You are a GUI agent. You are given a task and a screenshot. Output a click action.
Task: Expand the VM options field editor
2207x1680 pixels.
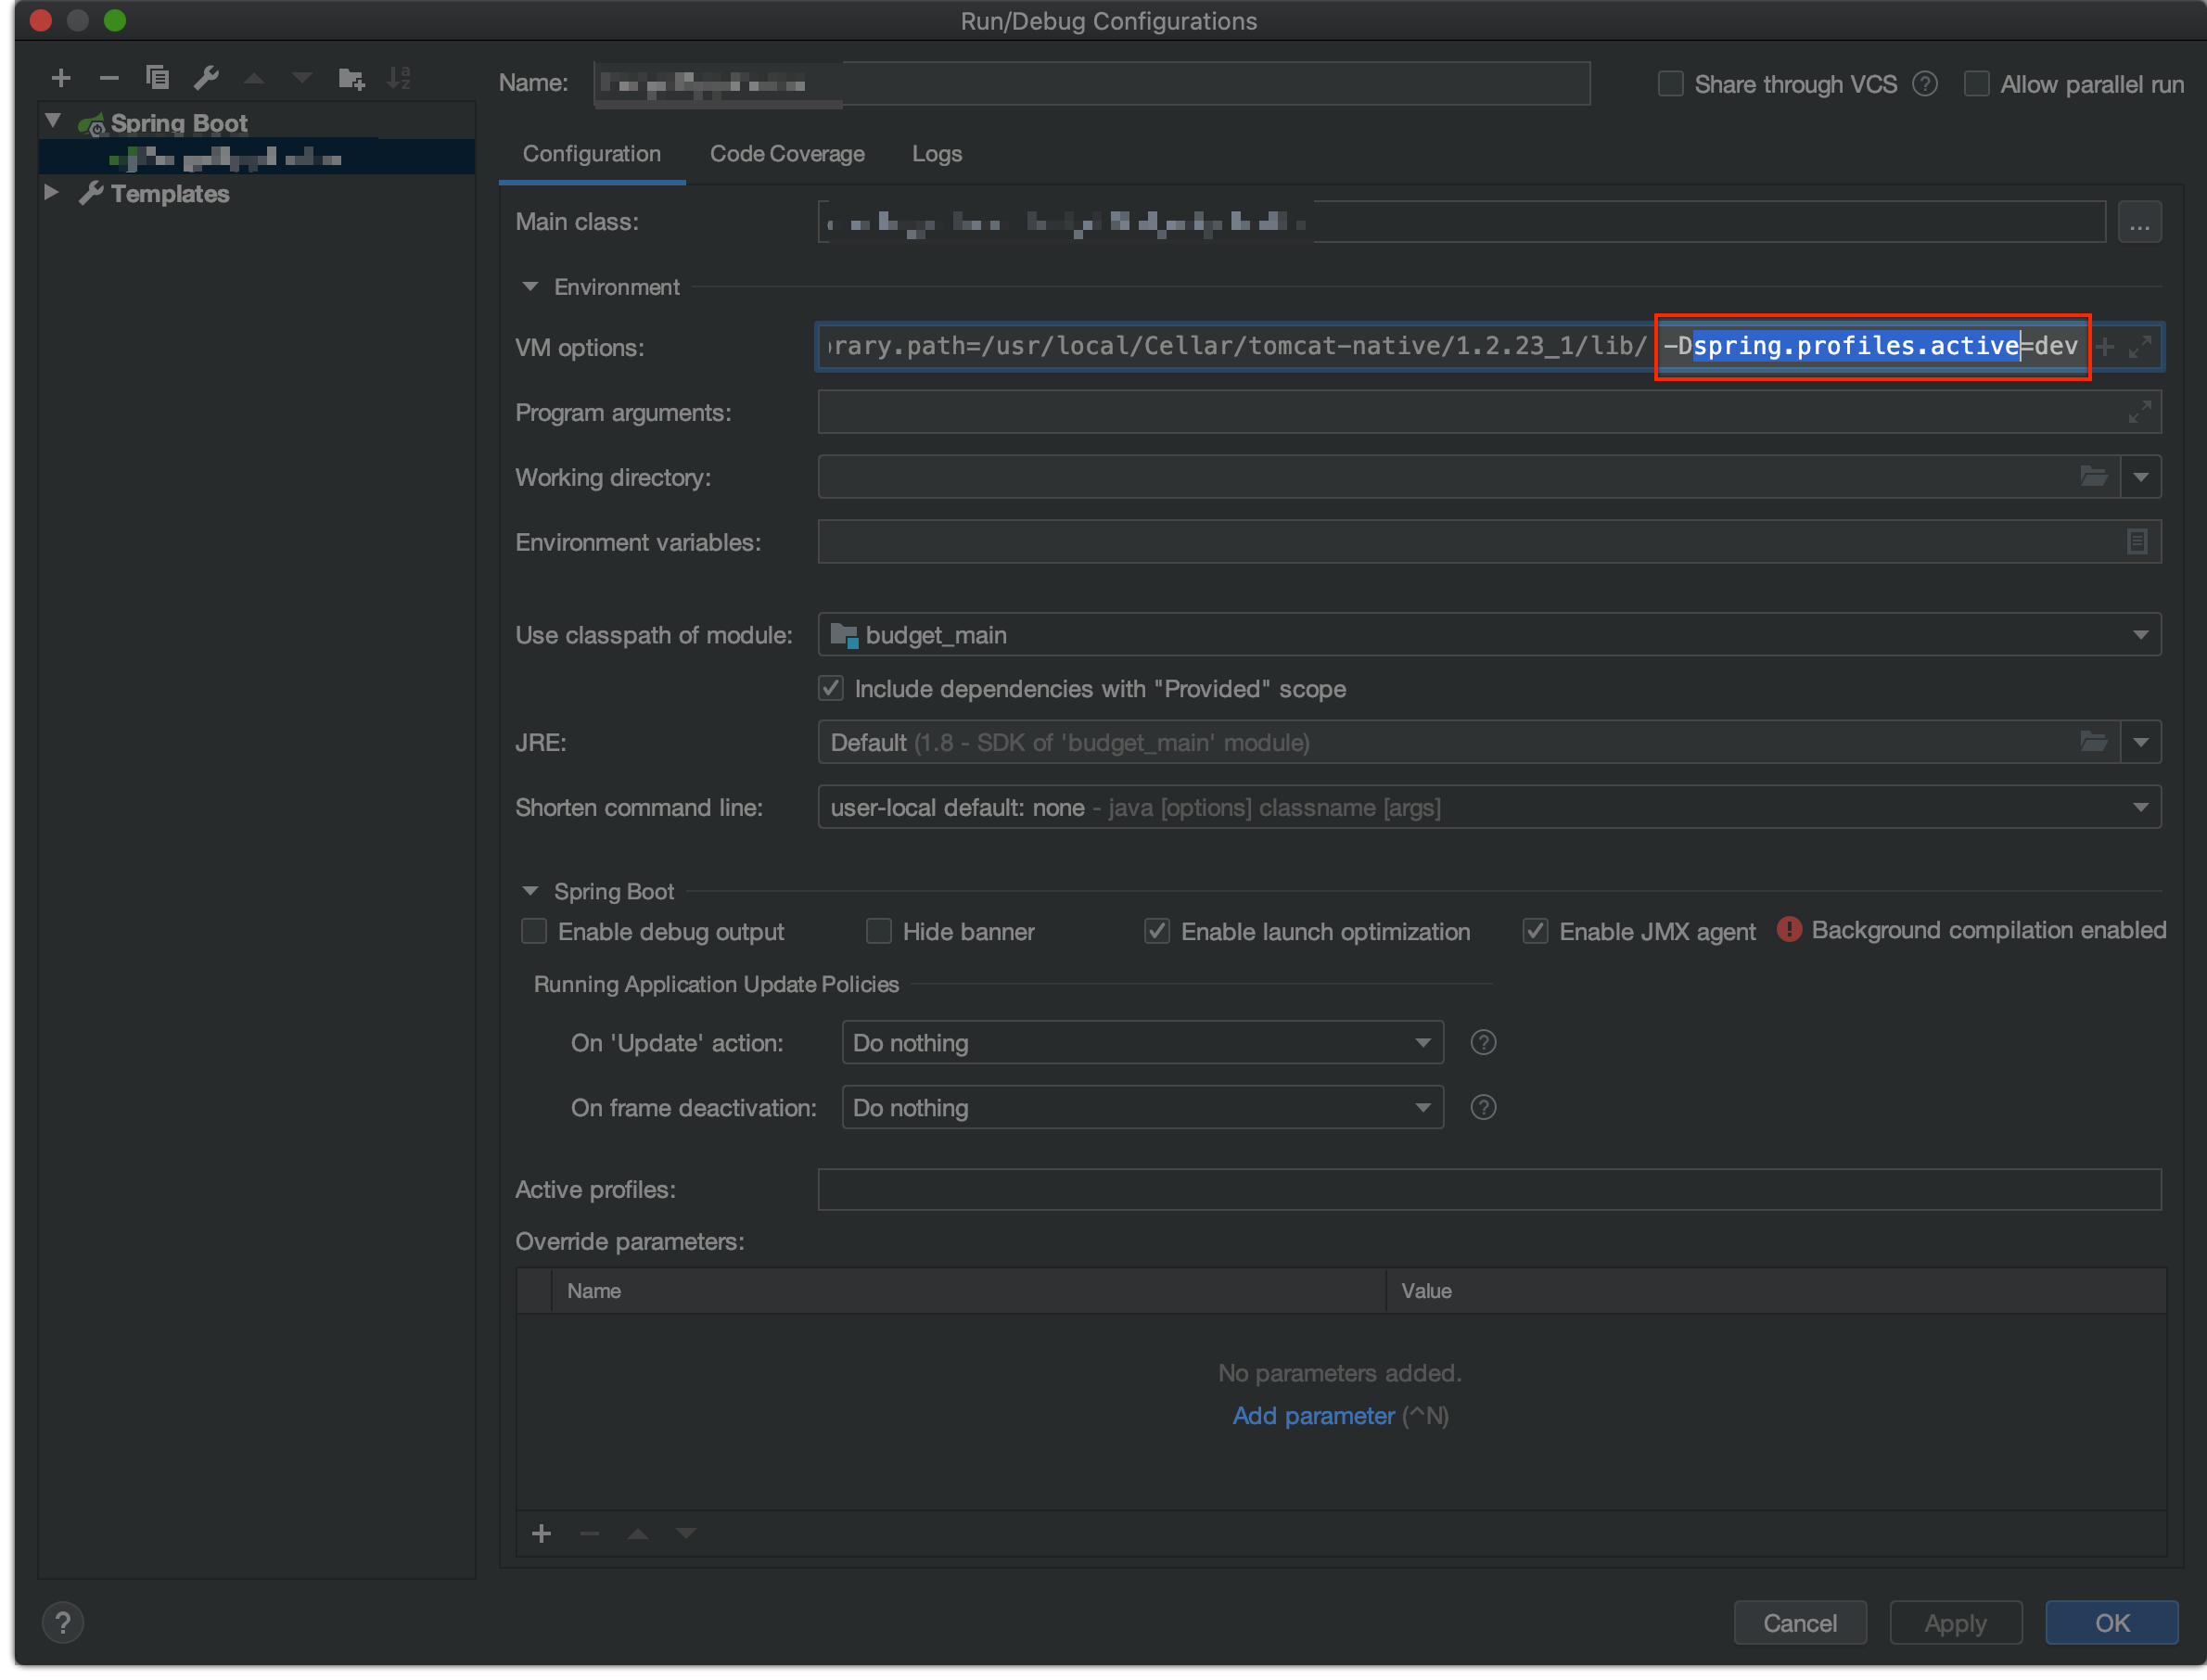(x=2139, y=347)
